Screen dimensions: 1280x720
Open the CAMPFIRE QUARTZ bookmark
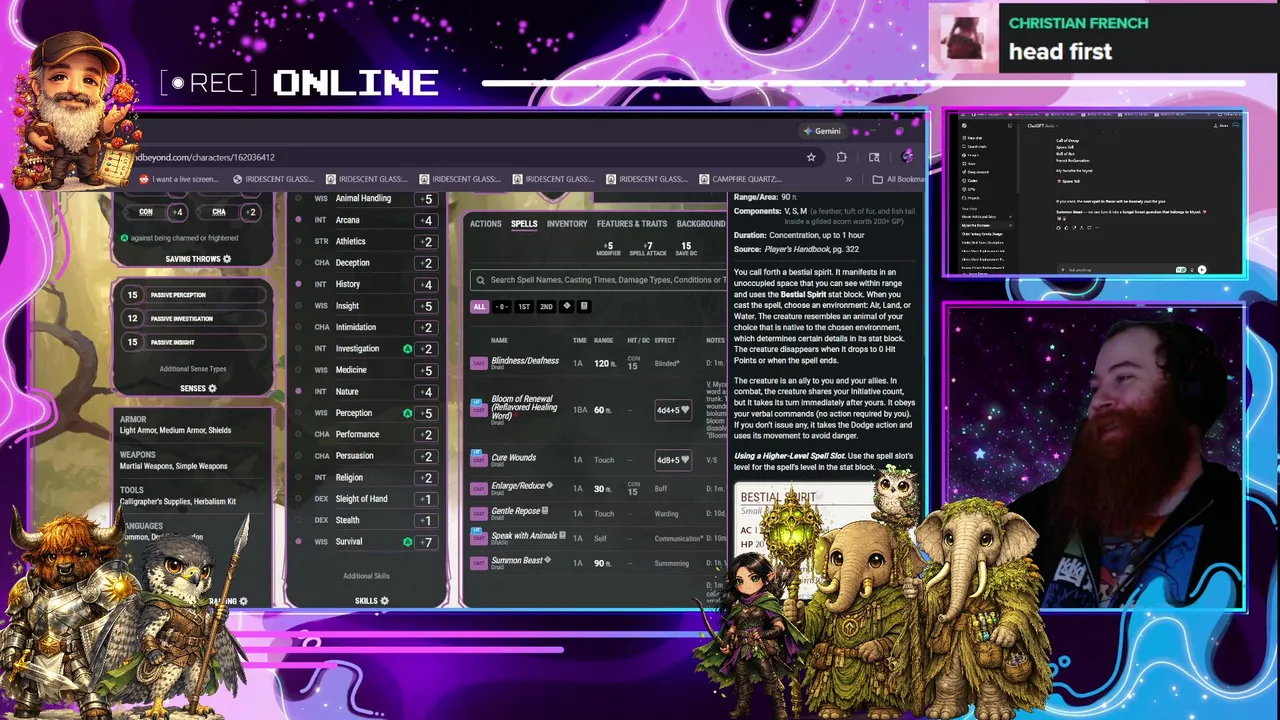coord(740,179)
